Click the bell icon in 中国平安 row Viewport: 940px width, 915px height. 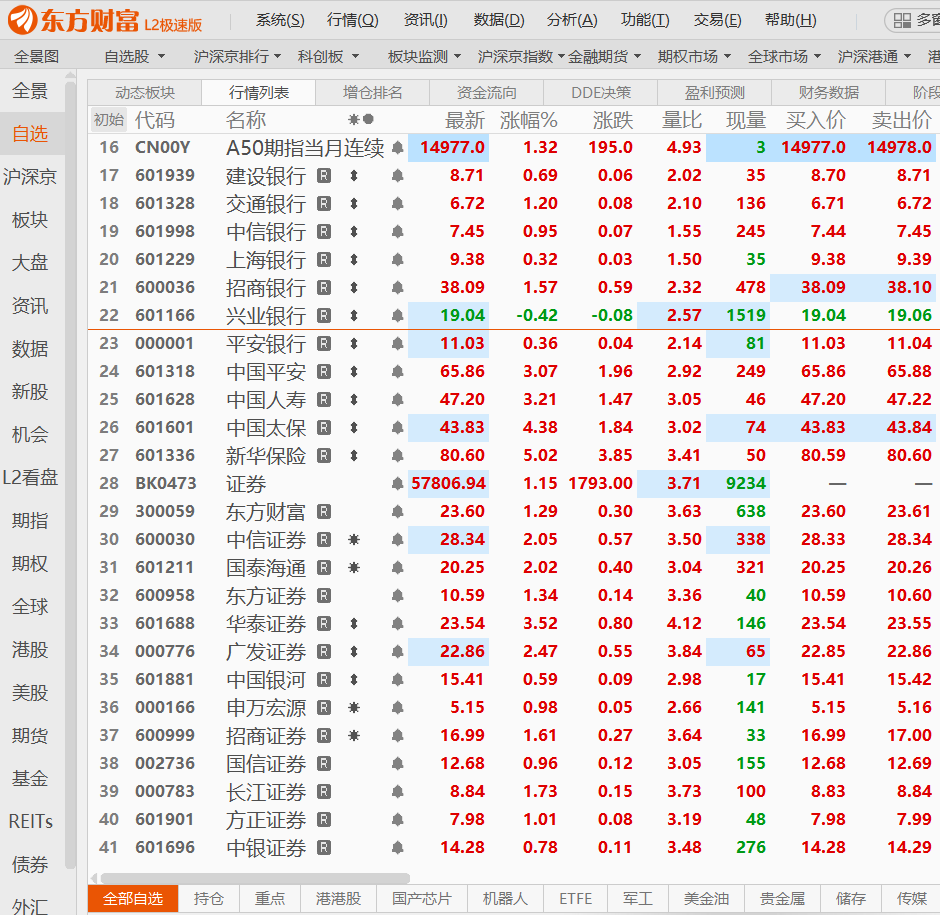(397, 372)
